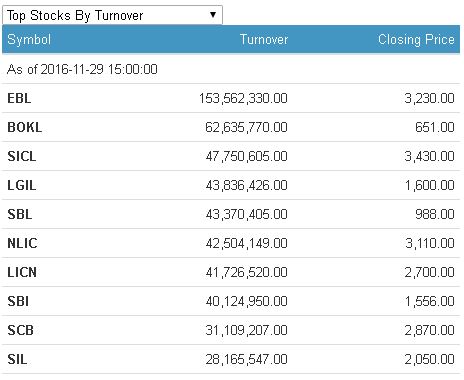
Task: Open the SBI stock symbol
Action: pyautogui.click(x=18, y=301)
